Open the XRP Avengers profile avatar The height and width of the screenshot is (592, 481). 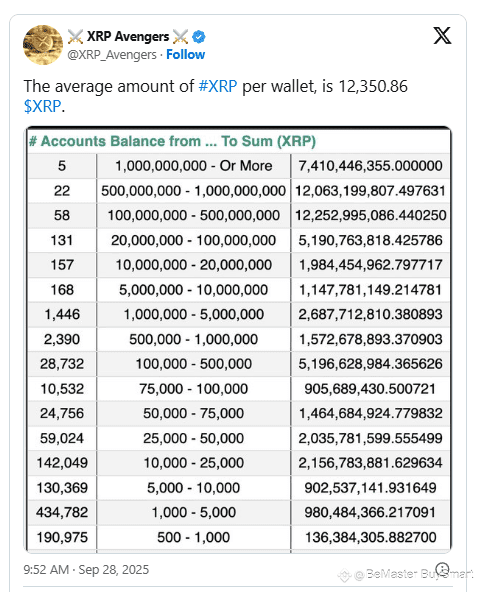[43, 45]
